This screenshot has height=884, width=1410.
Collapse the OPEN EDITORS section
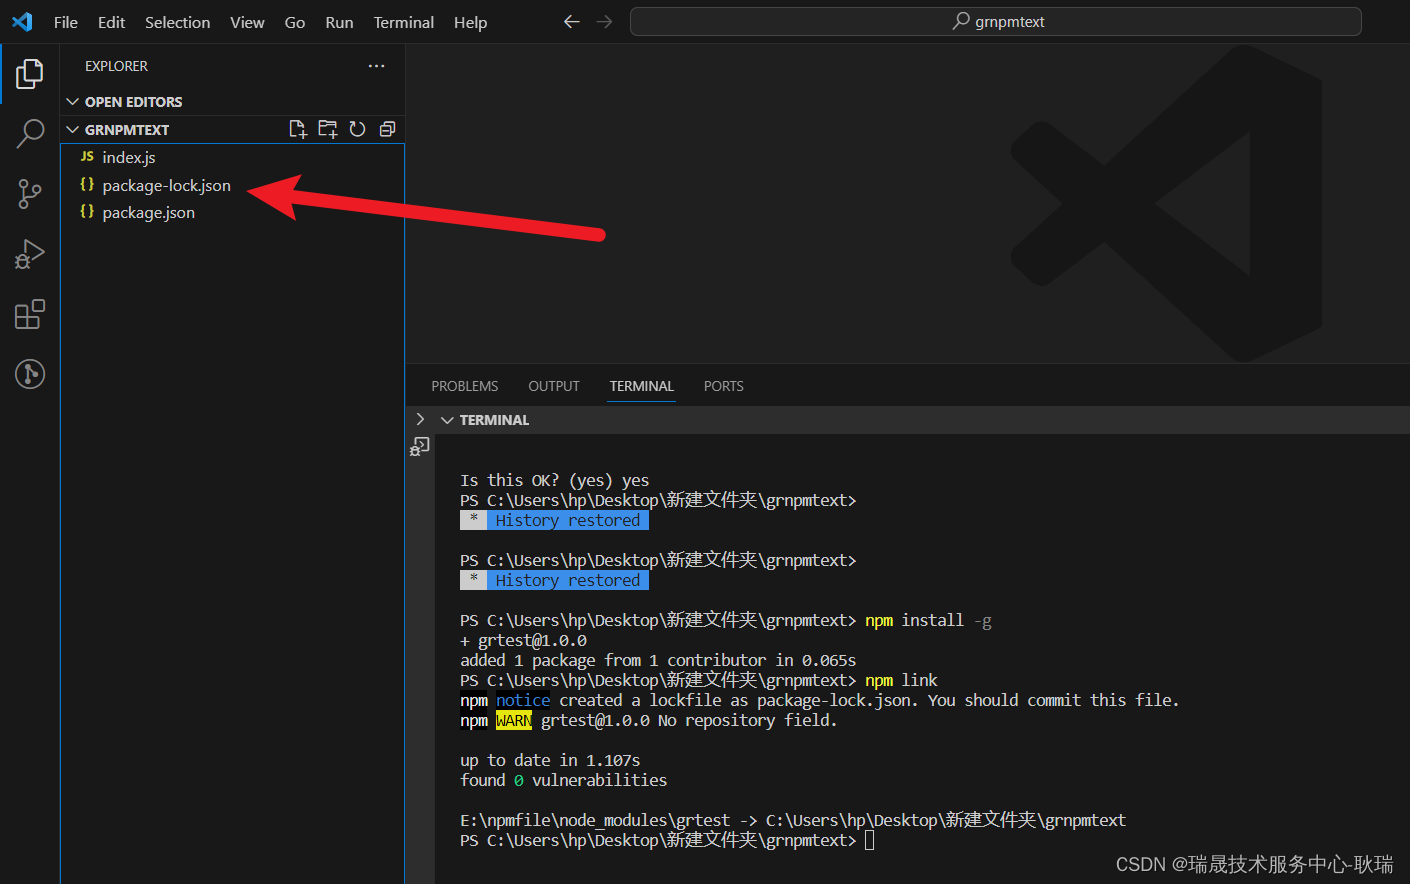[x=73, y=102]
